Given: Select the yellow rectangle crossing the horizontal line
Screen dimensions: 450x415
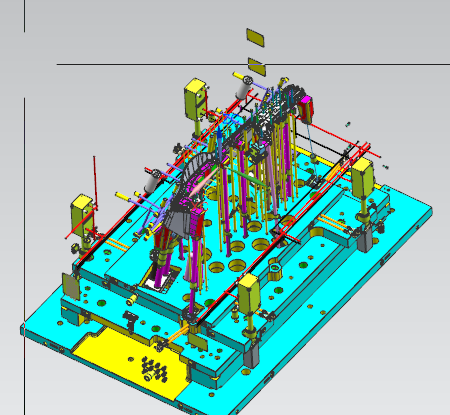Looking at the screenshot, I should 257,67.
